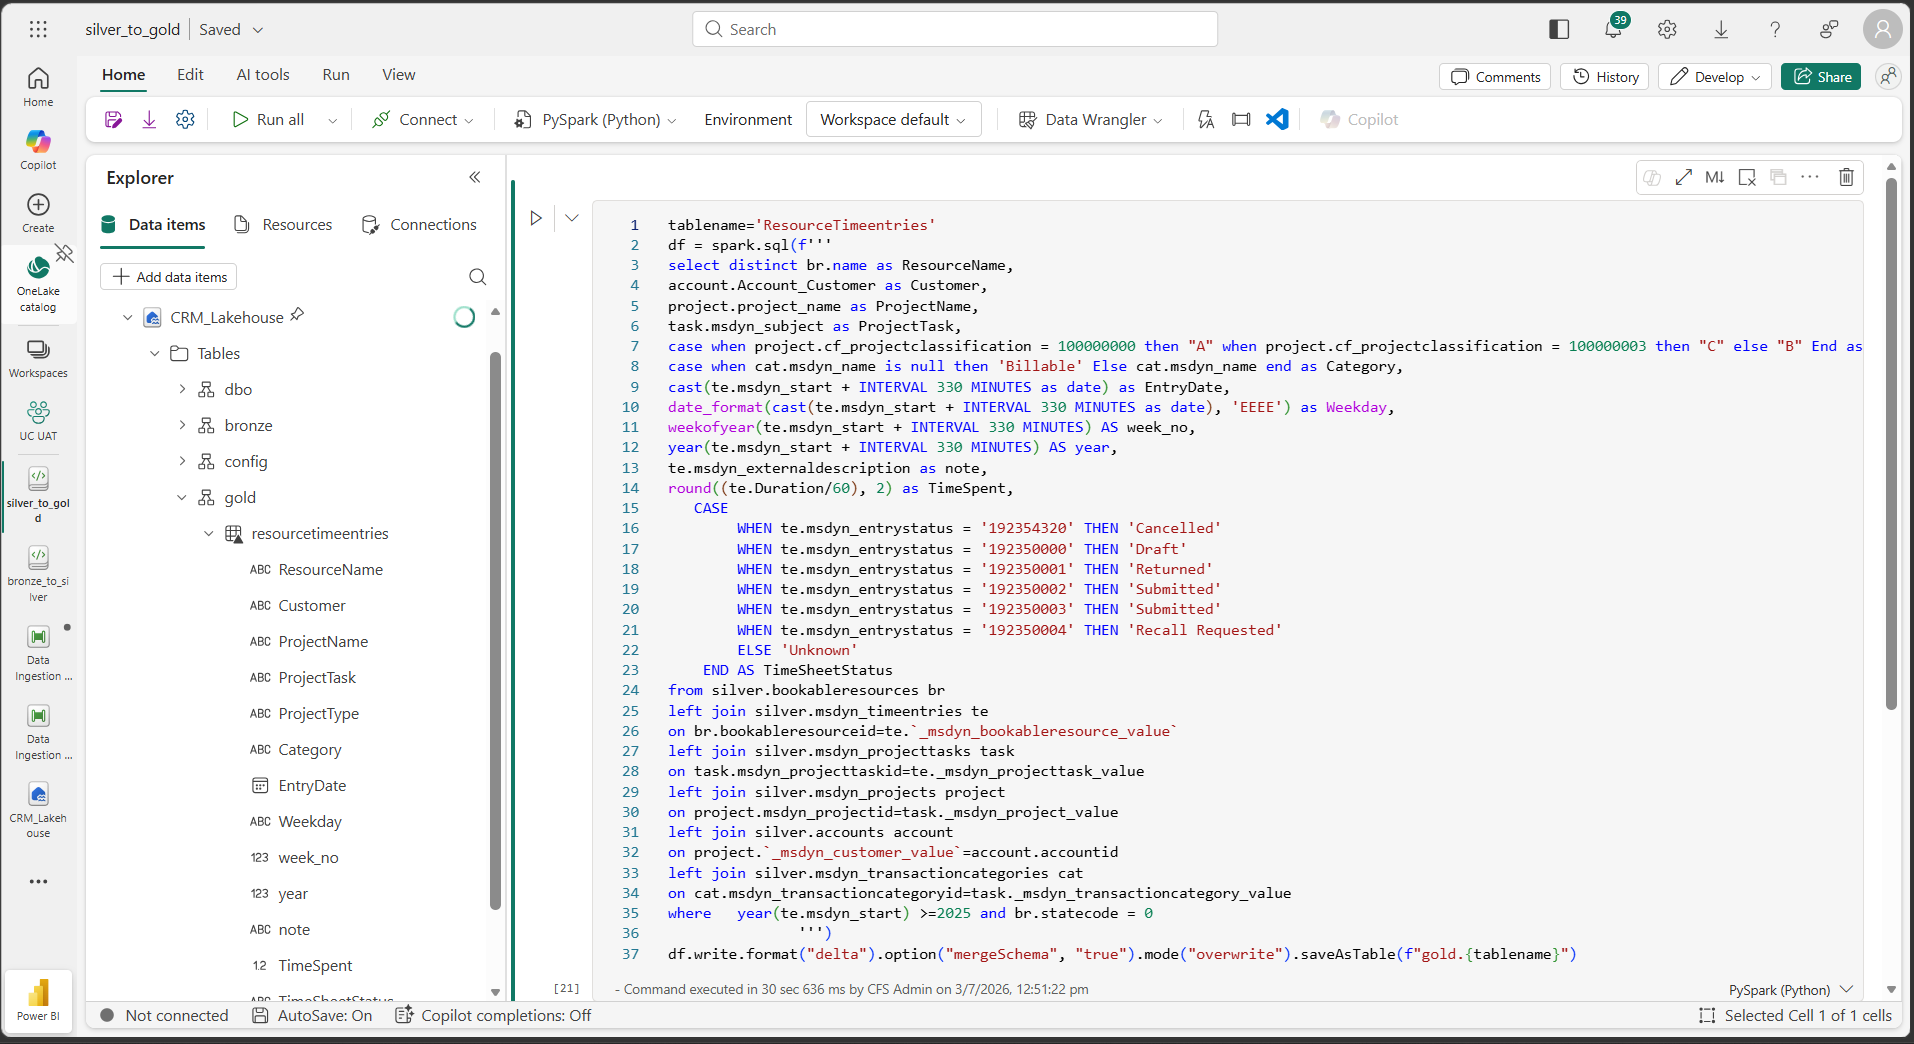Open cell language PySpark (Python) dropdown at cell bottom
The width and height of the screenshot is (1914, 1044).
pyautogui.click(x=1791, y=990)
